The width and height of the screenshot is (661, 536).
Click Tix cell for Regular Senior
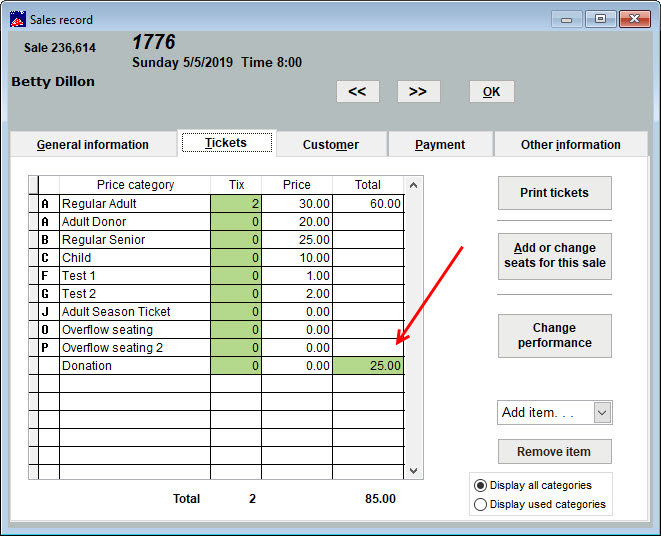pyautogui.click(x=236, y=240)
